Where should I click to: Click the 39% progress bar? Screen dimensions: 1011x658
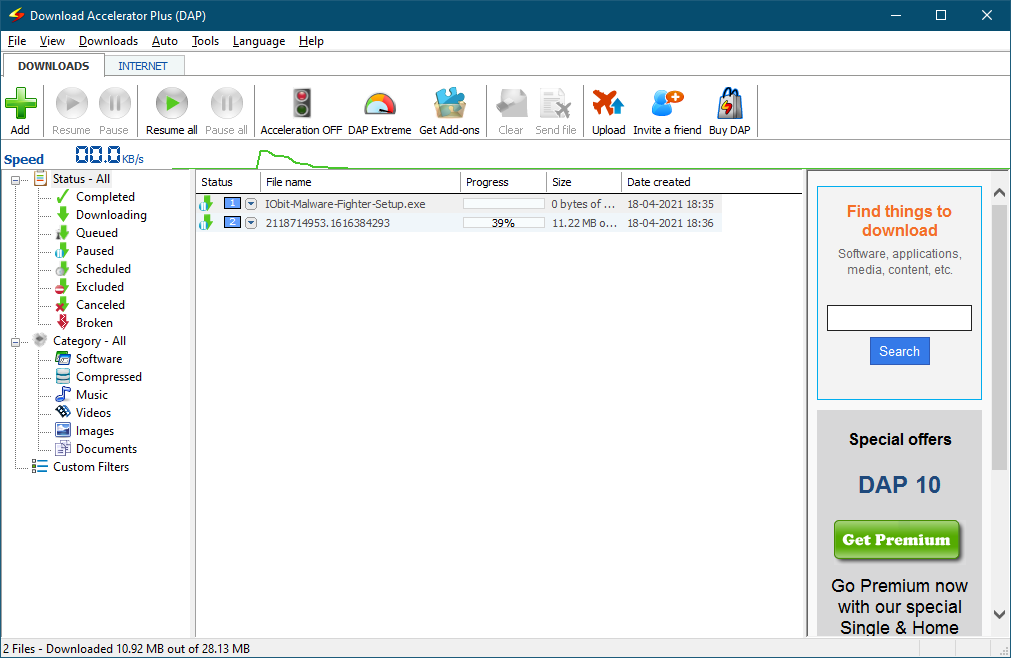(504, 223)
